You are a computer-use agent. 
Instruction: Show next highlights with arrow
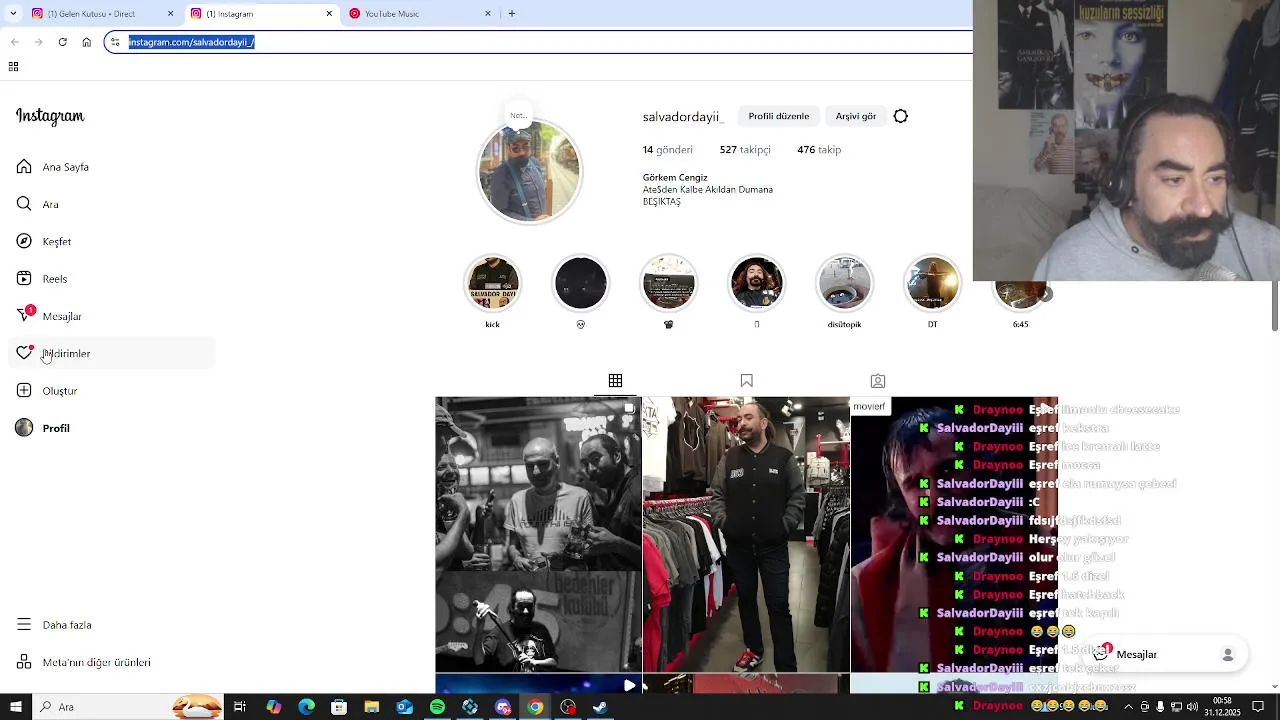click(1045, 294)
